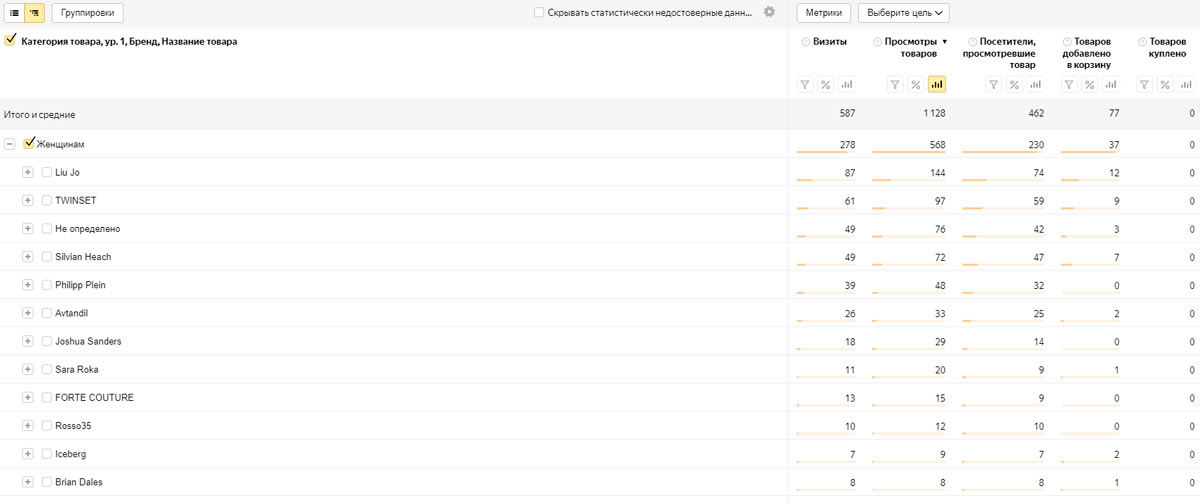Uncheck the Женщинам row checkbox
1200x504 pixels.
coord(29,144)
